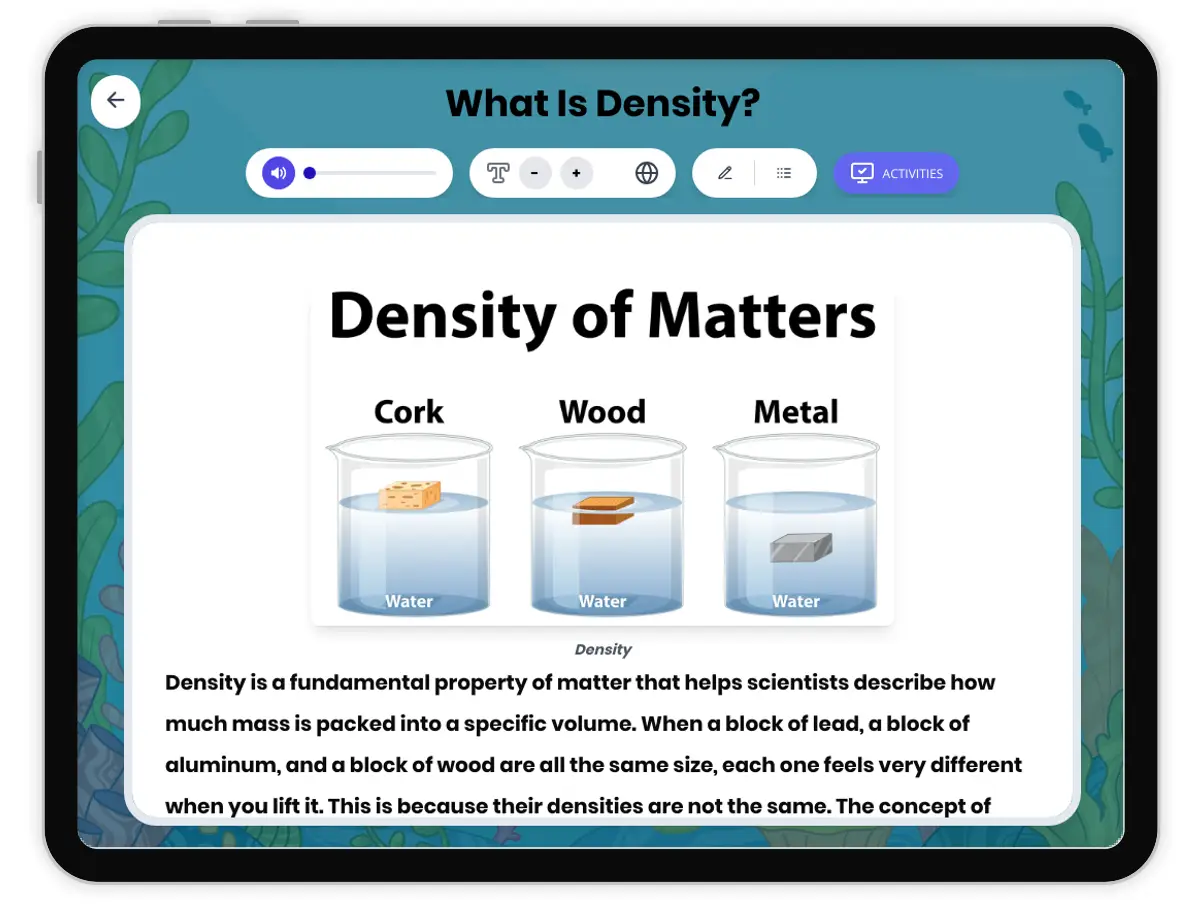
Task: Click the audio slider handle dot
Action: pyautogui.click(x=310, y=173)
